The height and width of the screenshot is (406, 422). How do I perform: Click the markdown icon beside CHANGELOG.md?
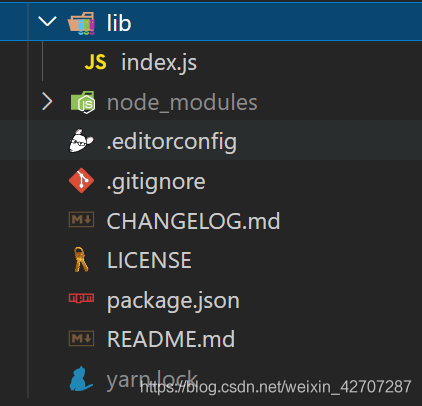point(81,220)
